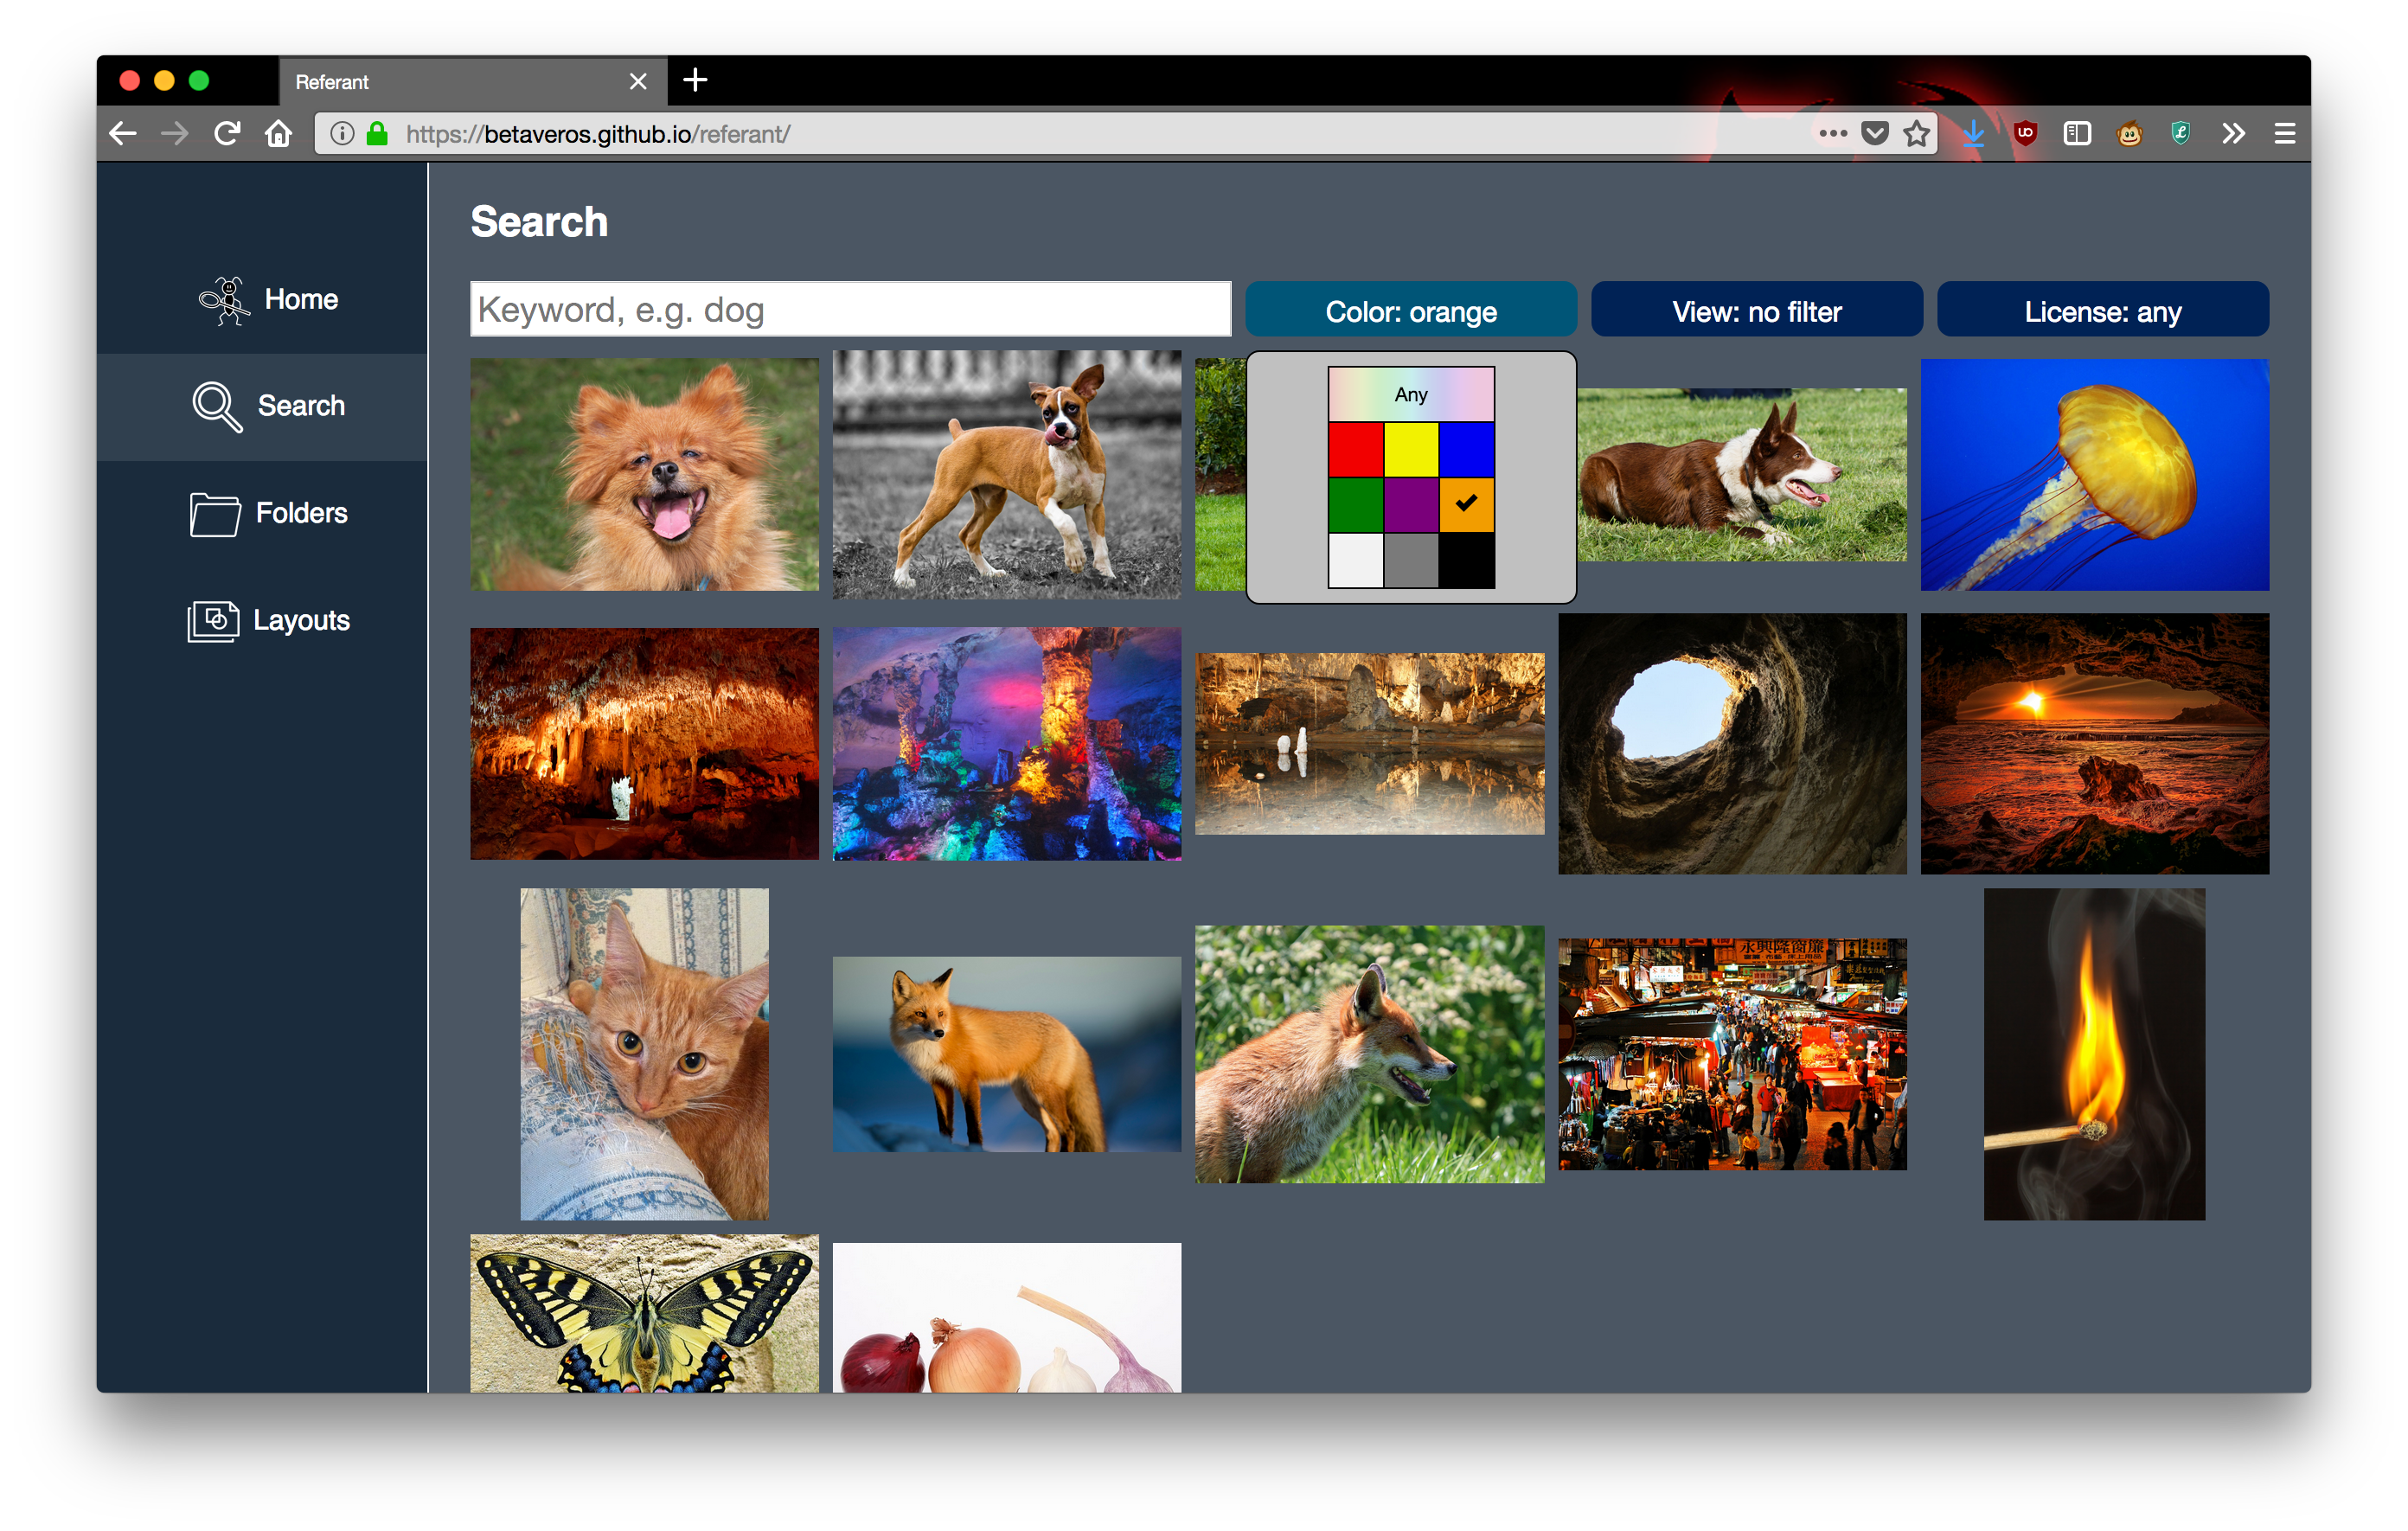Open the License: any dropdown

(2103, 311)
